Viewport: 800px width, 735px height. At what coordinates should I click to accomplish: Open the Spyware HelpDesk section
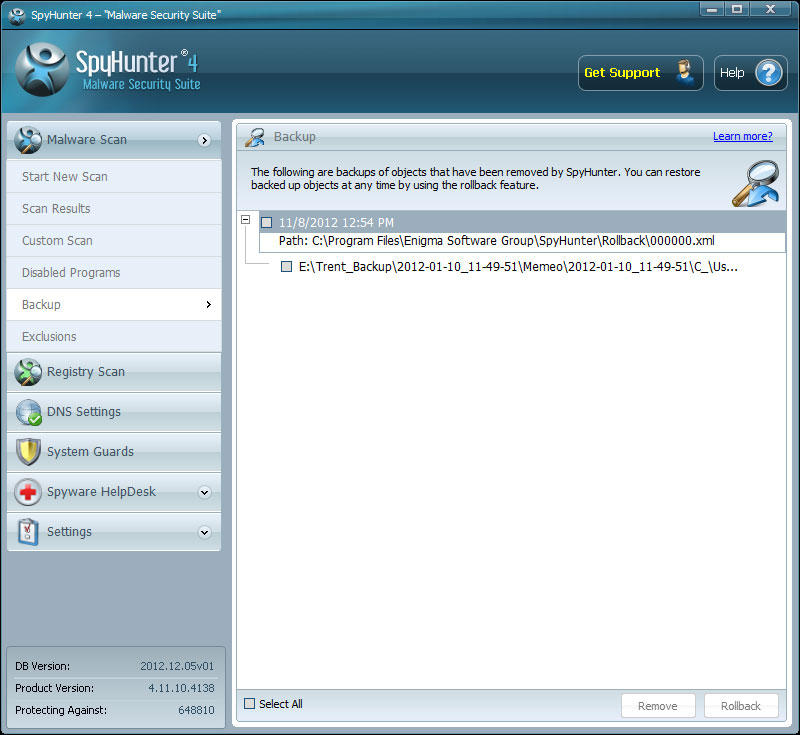(114, 492)
